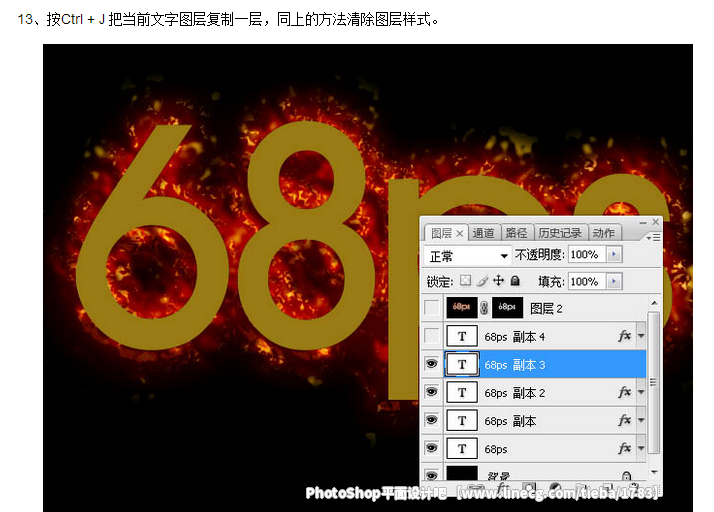Click the lock all padlock icon
The height and width of the screenshot is (512, 714).
tap(515, 282)
